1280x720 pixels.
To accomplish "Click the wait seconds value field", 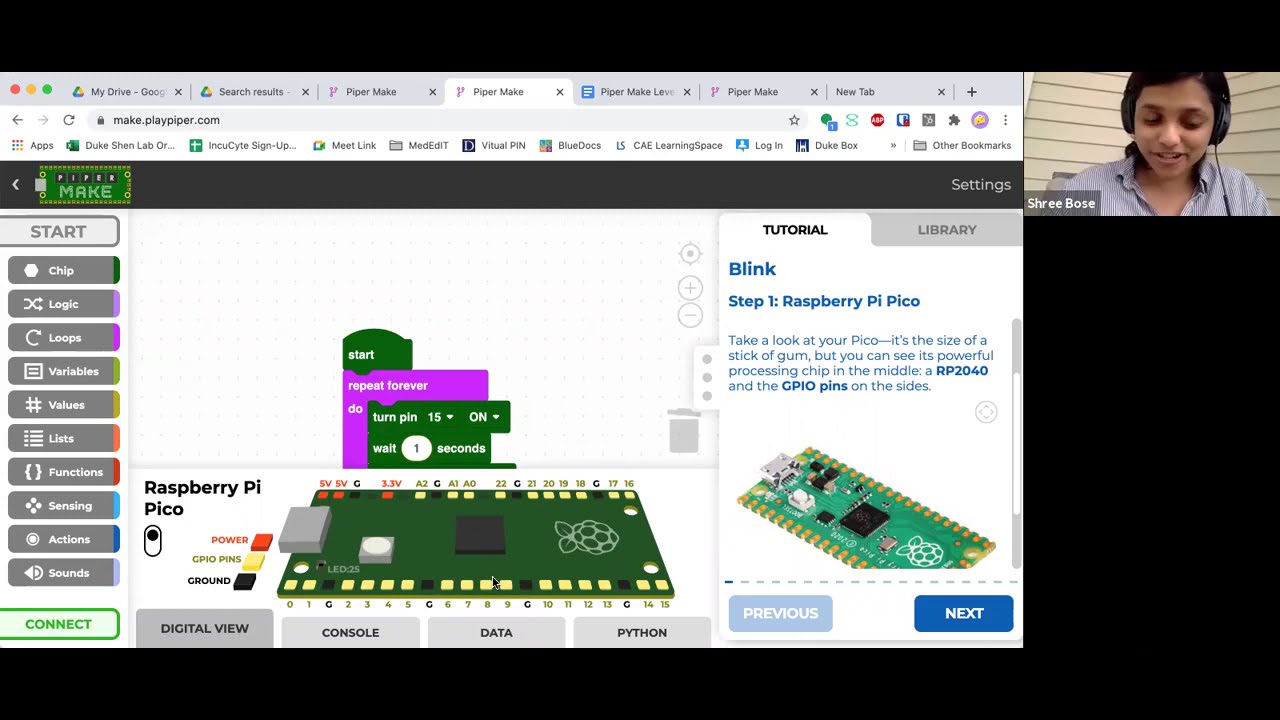I will tap(416, 448).
